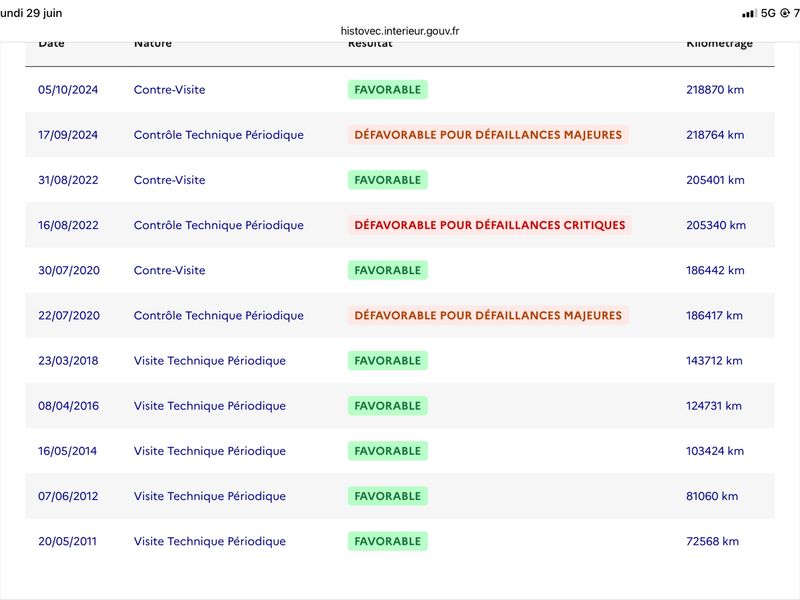Click Contrôle Technique Périodique dated 16/08/2022

pyautogui.click(x=218, y=225)
